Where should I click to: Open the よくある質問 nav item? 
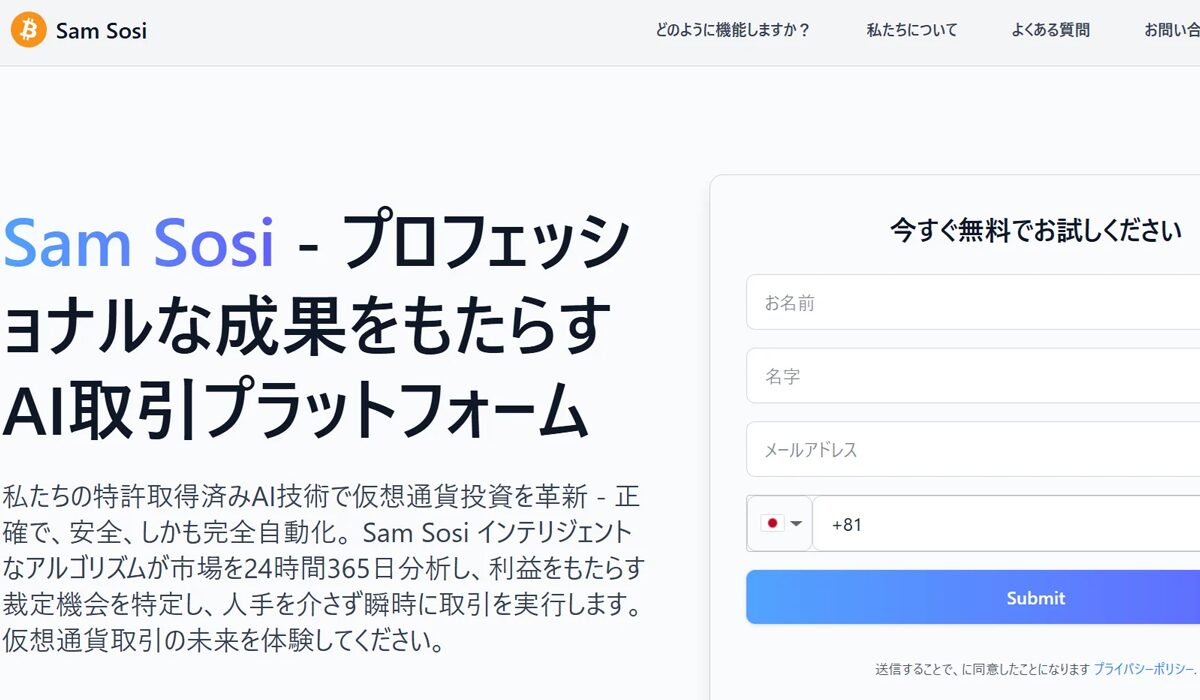coord(1050,30)
